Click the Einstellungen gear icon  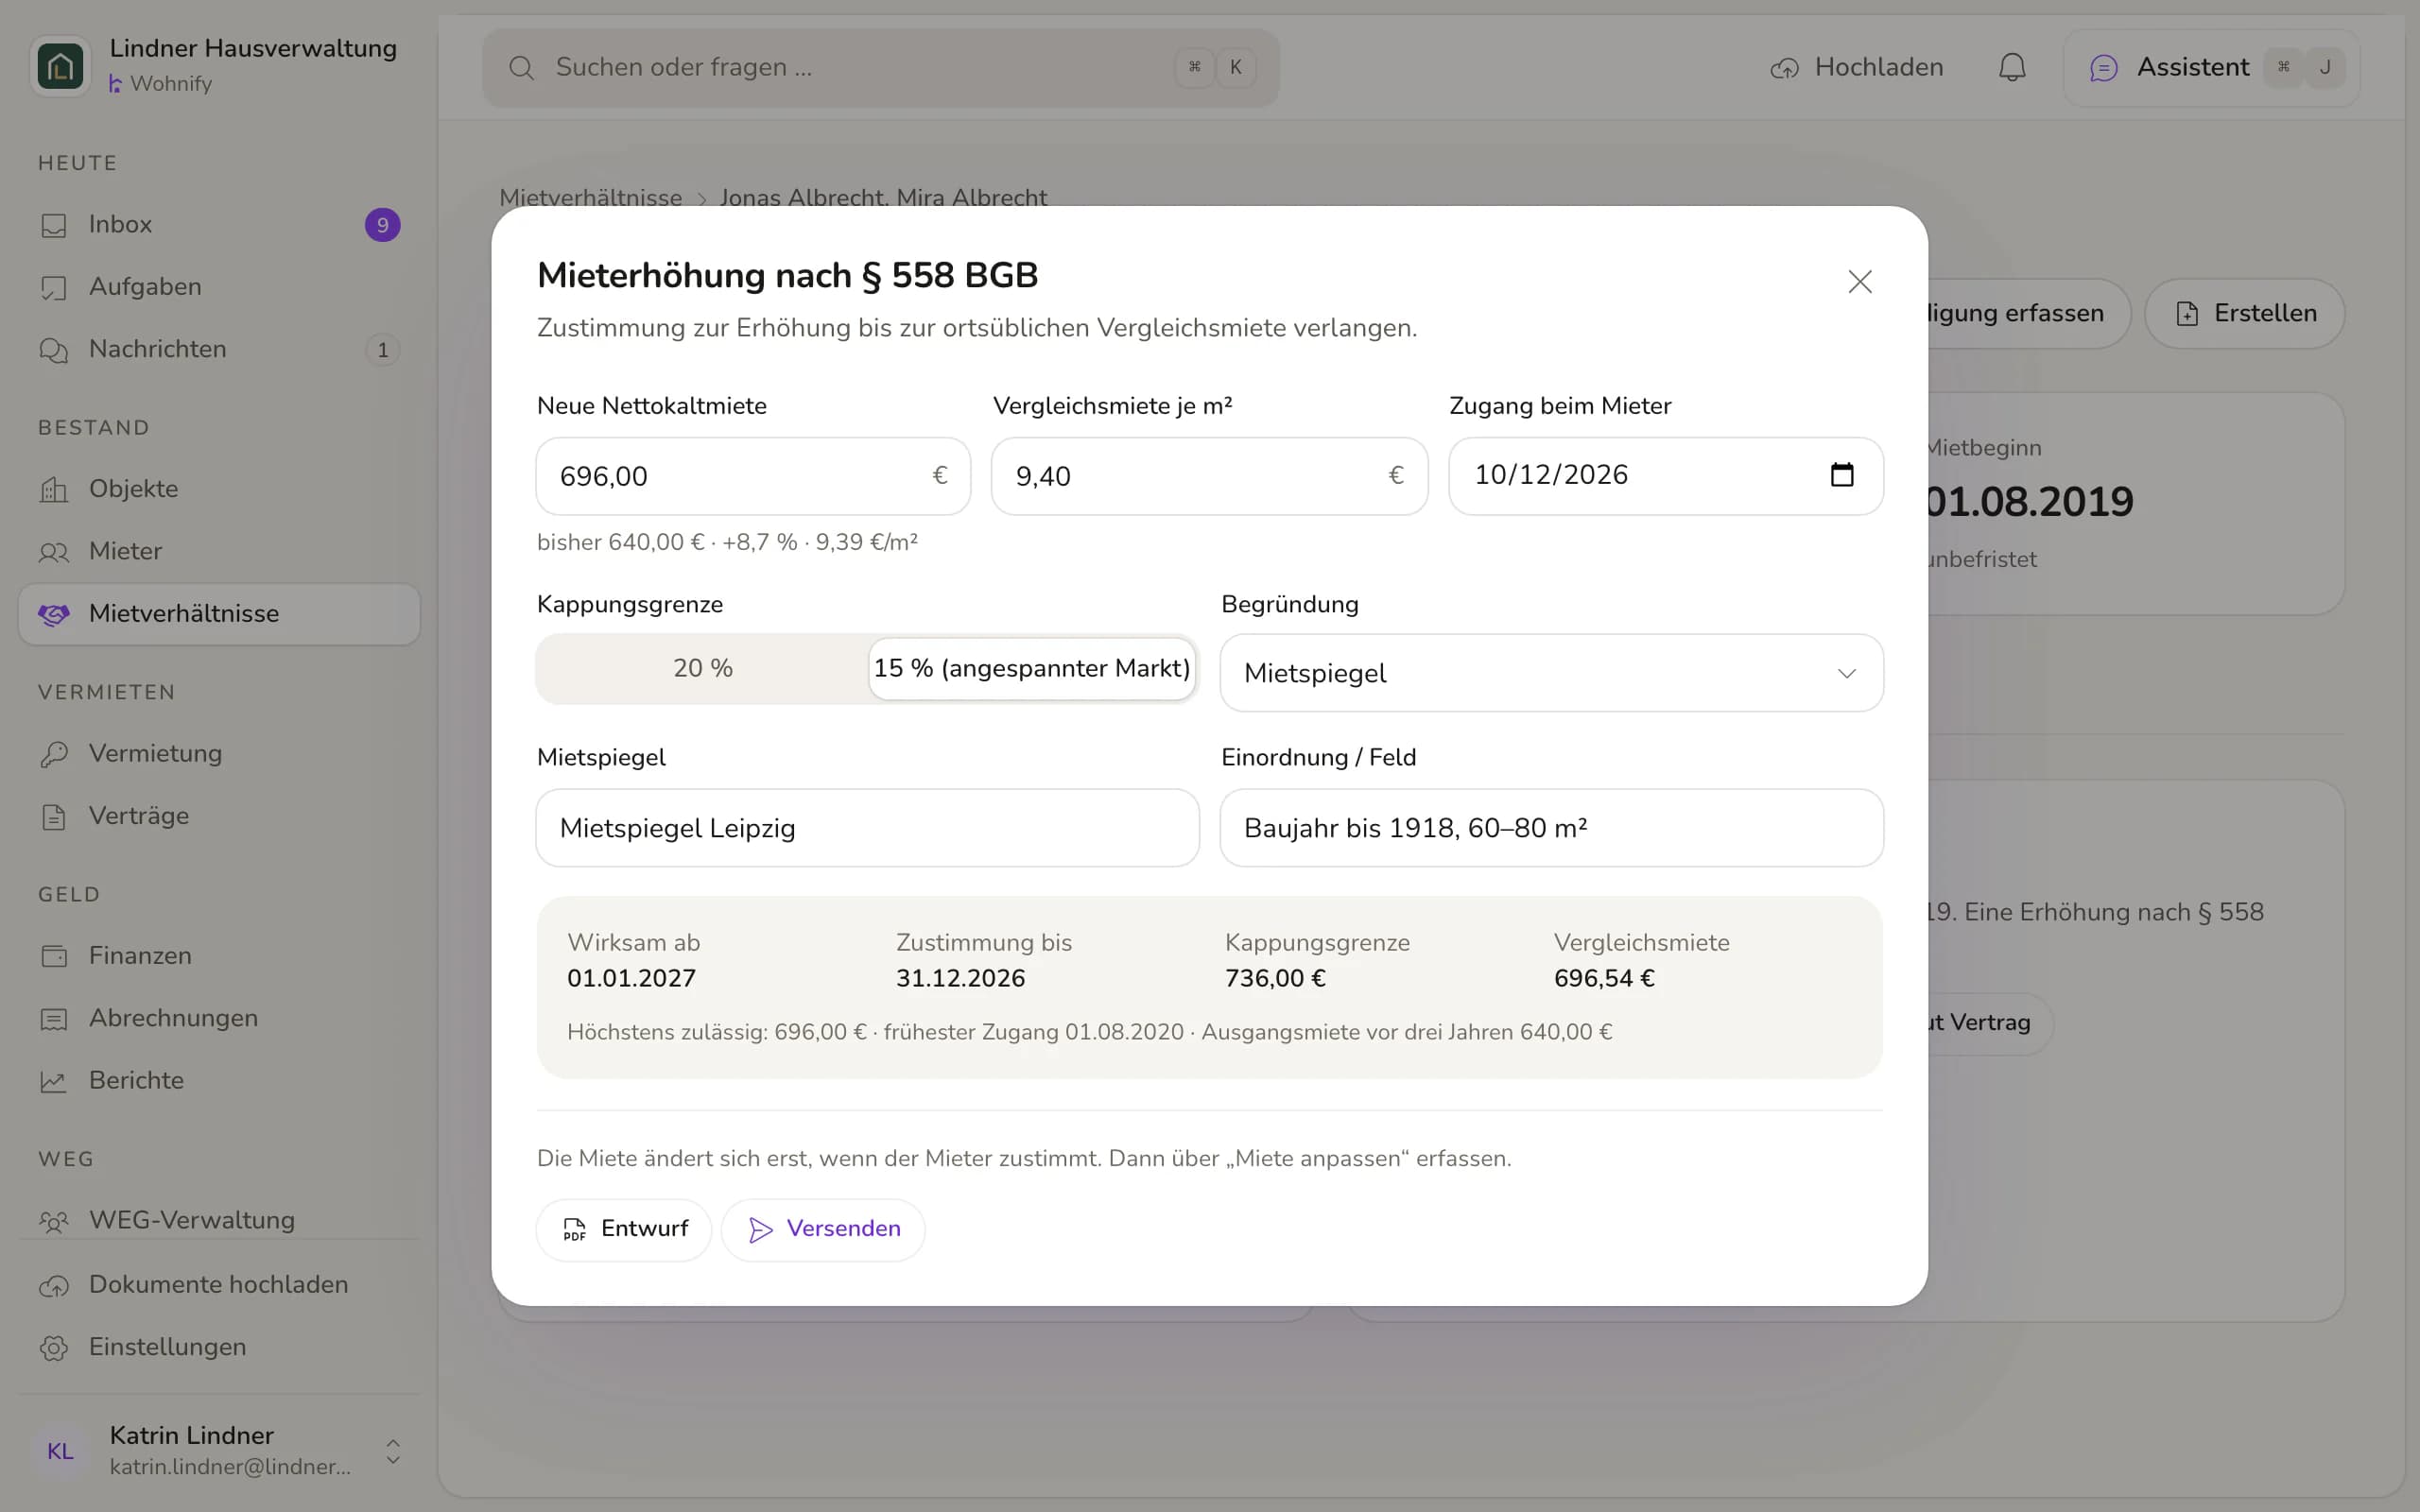click(54, 1347)
